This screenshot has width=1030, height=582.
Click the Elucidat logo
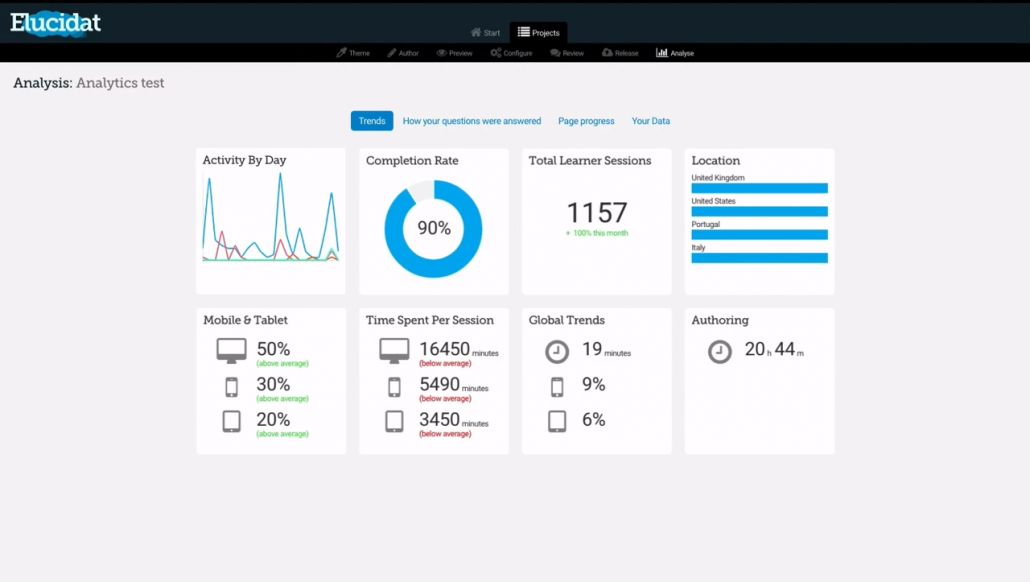tap(55, 22)
